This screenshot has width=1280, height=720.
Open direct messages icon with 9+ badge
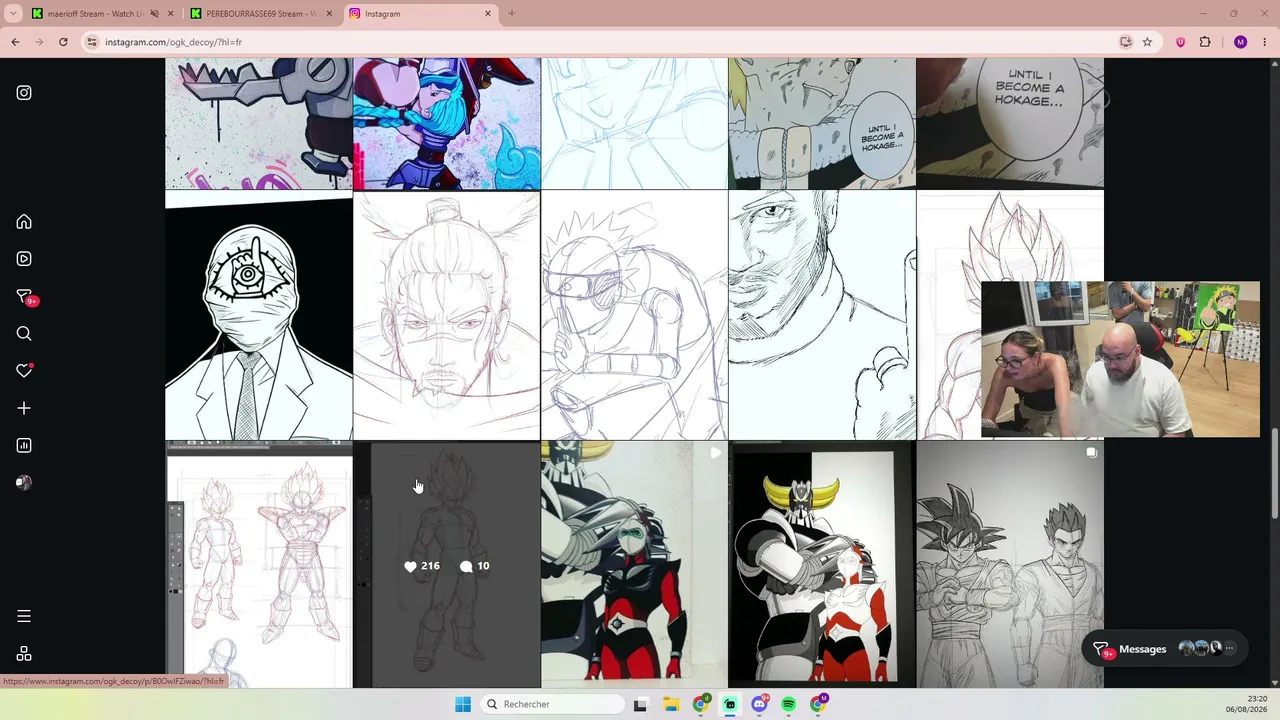tap(24, 297)
